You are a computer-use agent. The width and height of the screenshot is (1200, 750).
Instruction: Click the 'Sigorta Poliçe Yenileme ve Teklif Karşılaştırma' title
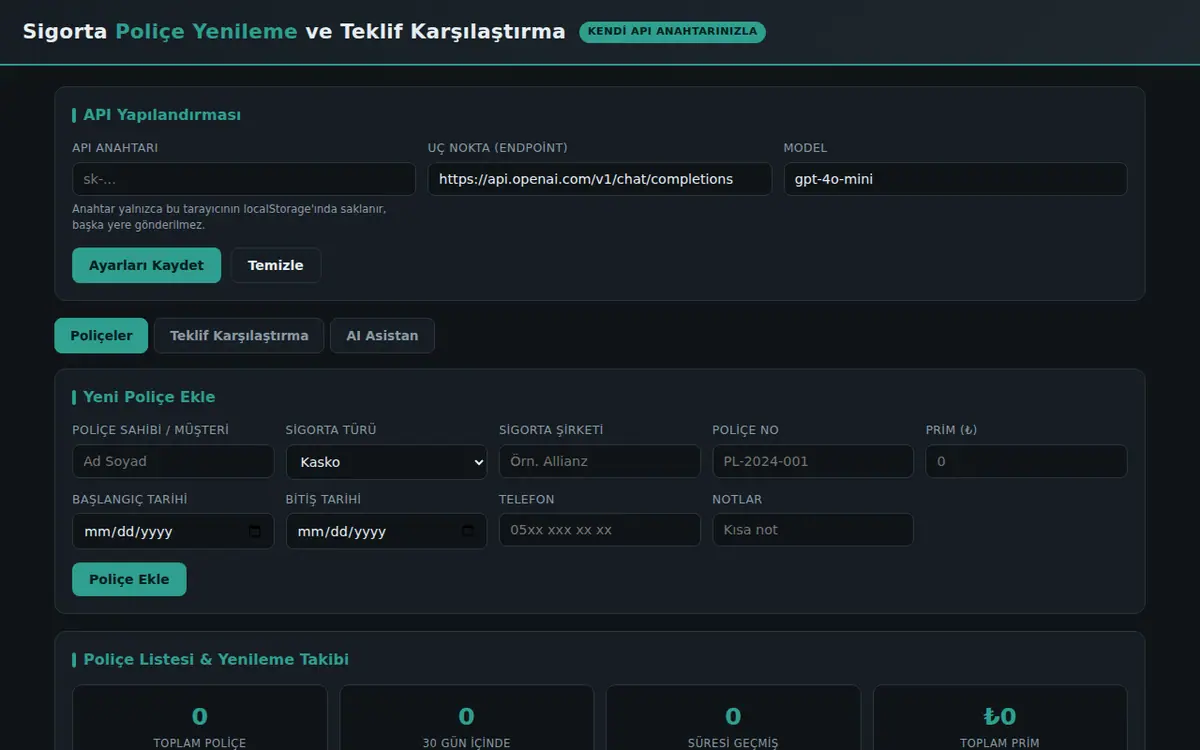294,31
